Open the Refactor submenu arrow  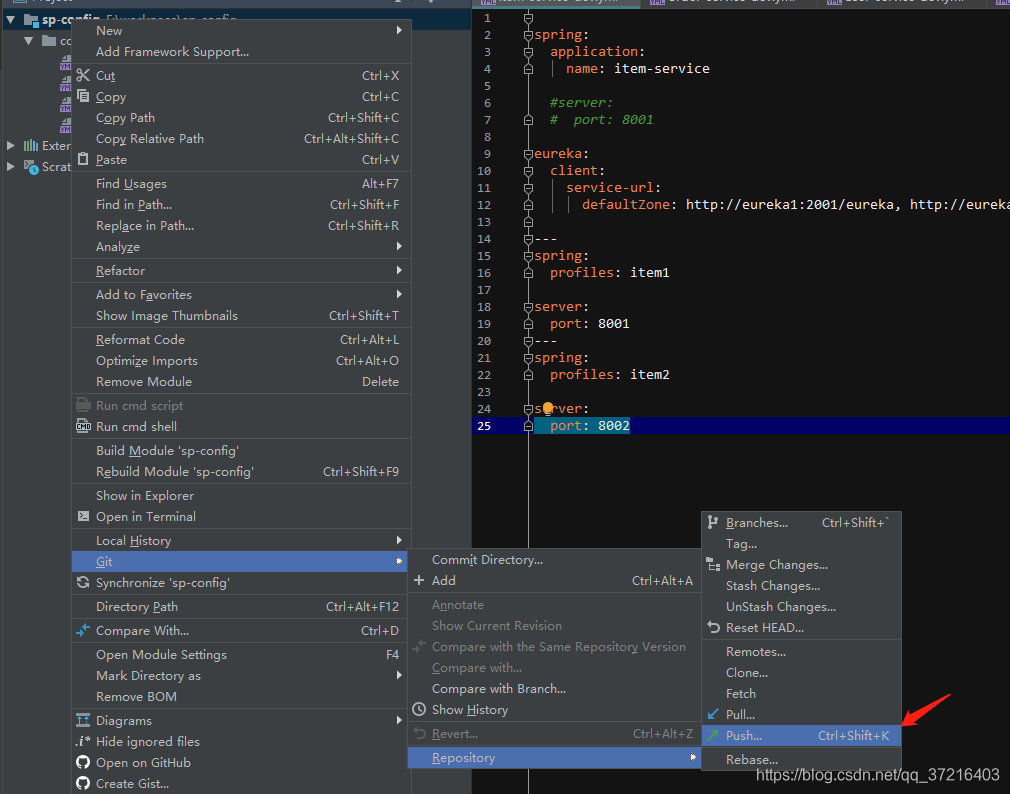[399, 270]
